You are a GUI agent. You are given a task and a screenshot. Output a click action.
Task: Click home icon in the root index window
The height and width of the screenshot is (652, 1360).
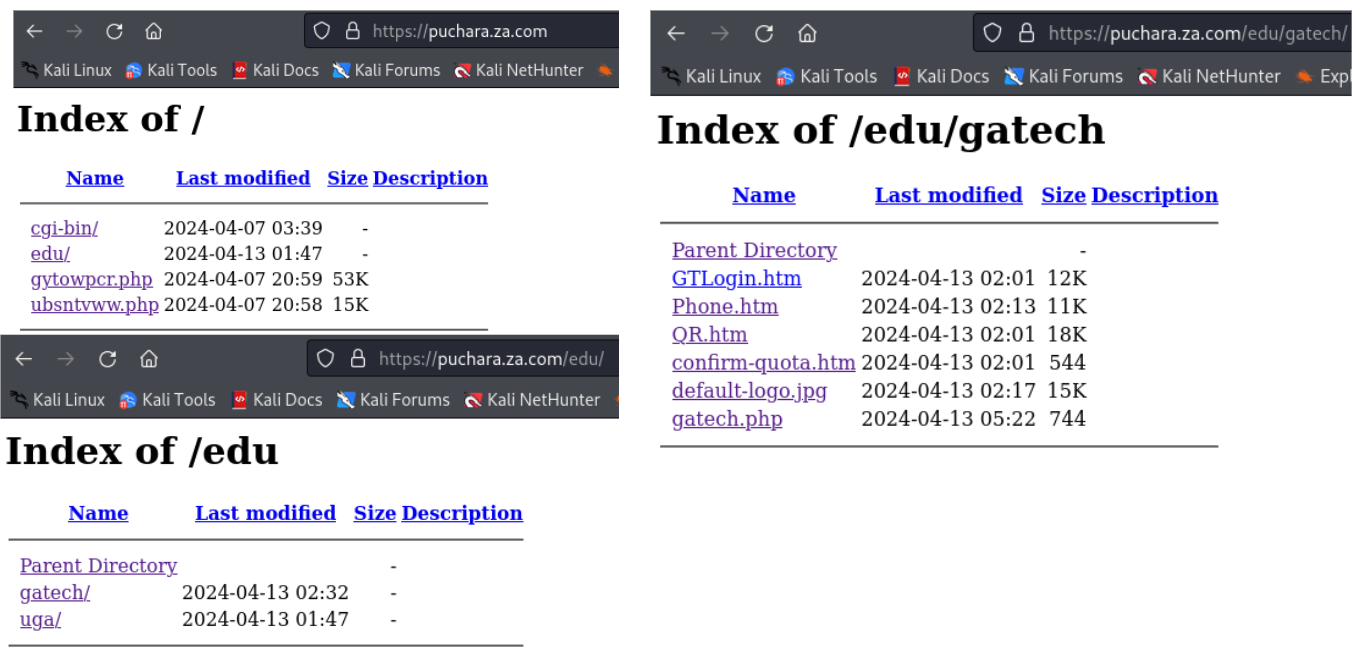click(153, 31)
